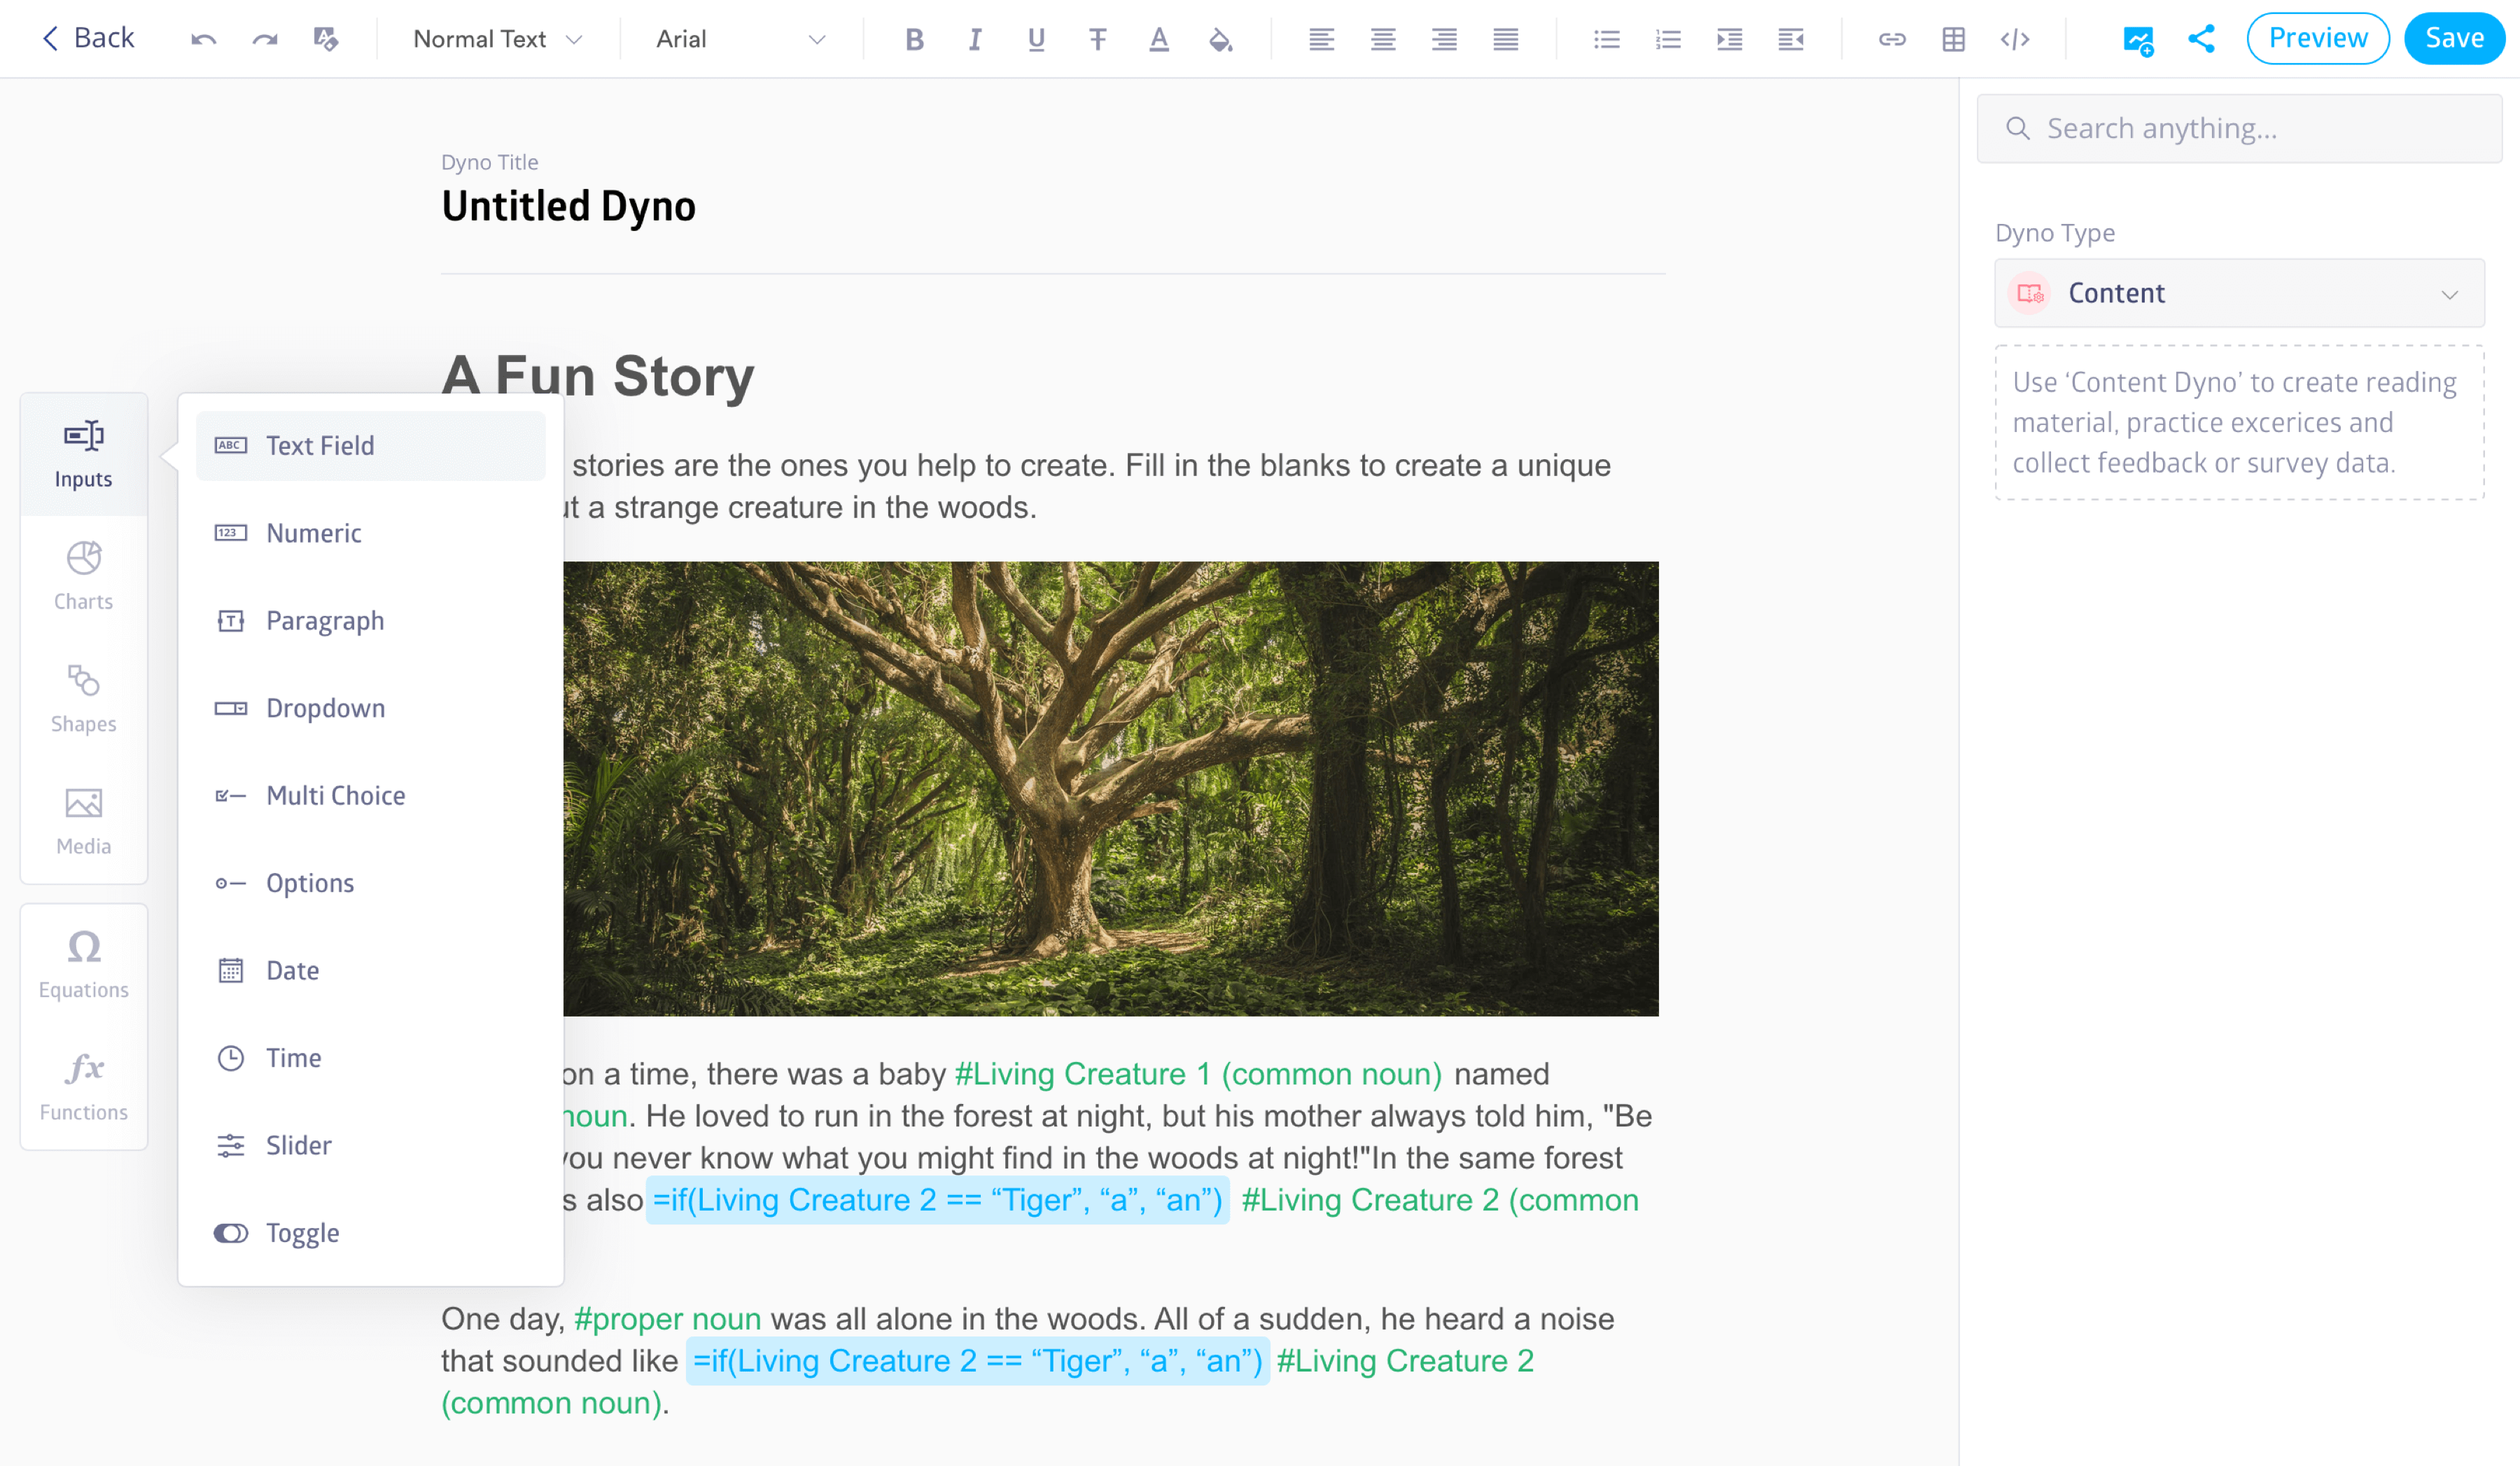The image size is (2520, 1466).
Task: Open the Media panel
Action: [x=83, y=818]
